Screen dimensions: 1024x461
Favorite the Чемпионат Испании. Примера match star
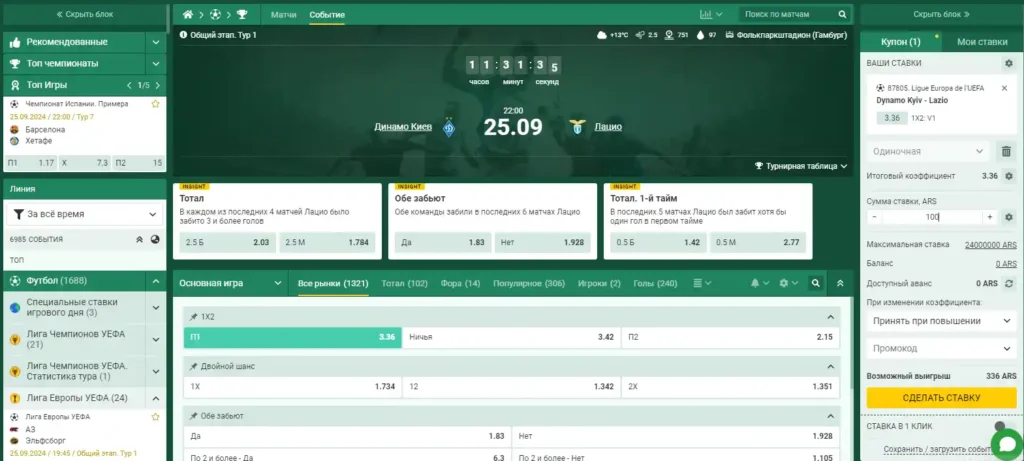coord(155,104)
